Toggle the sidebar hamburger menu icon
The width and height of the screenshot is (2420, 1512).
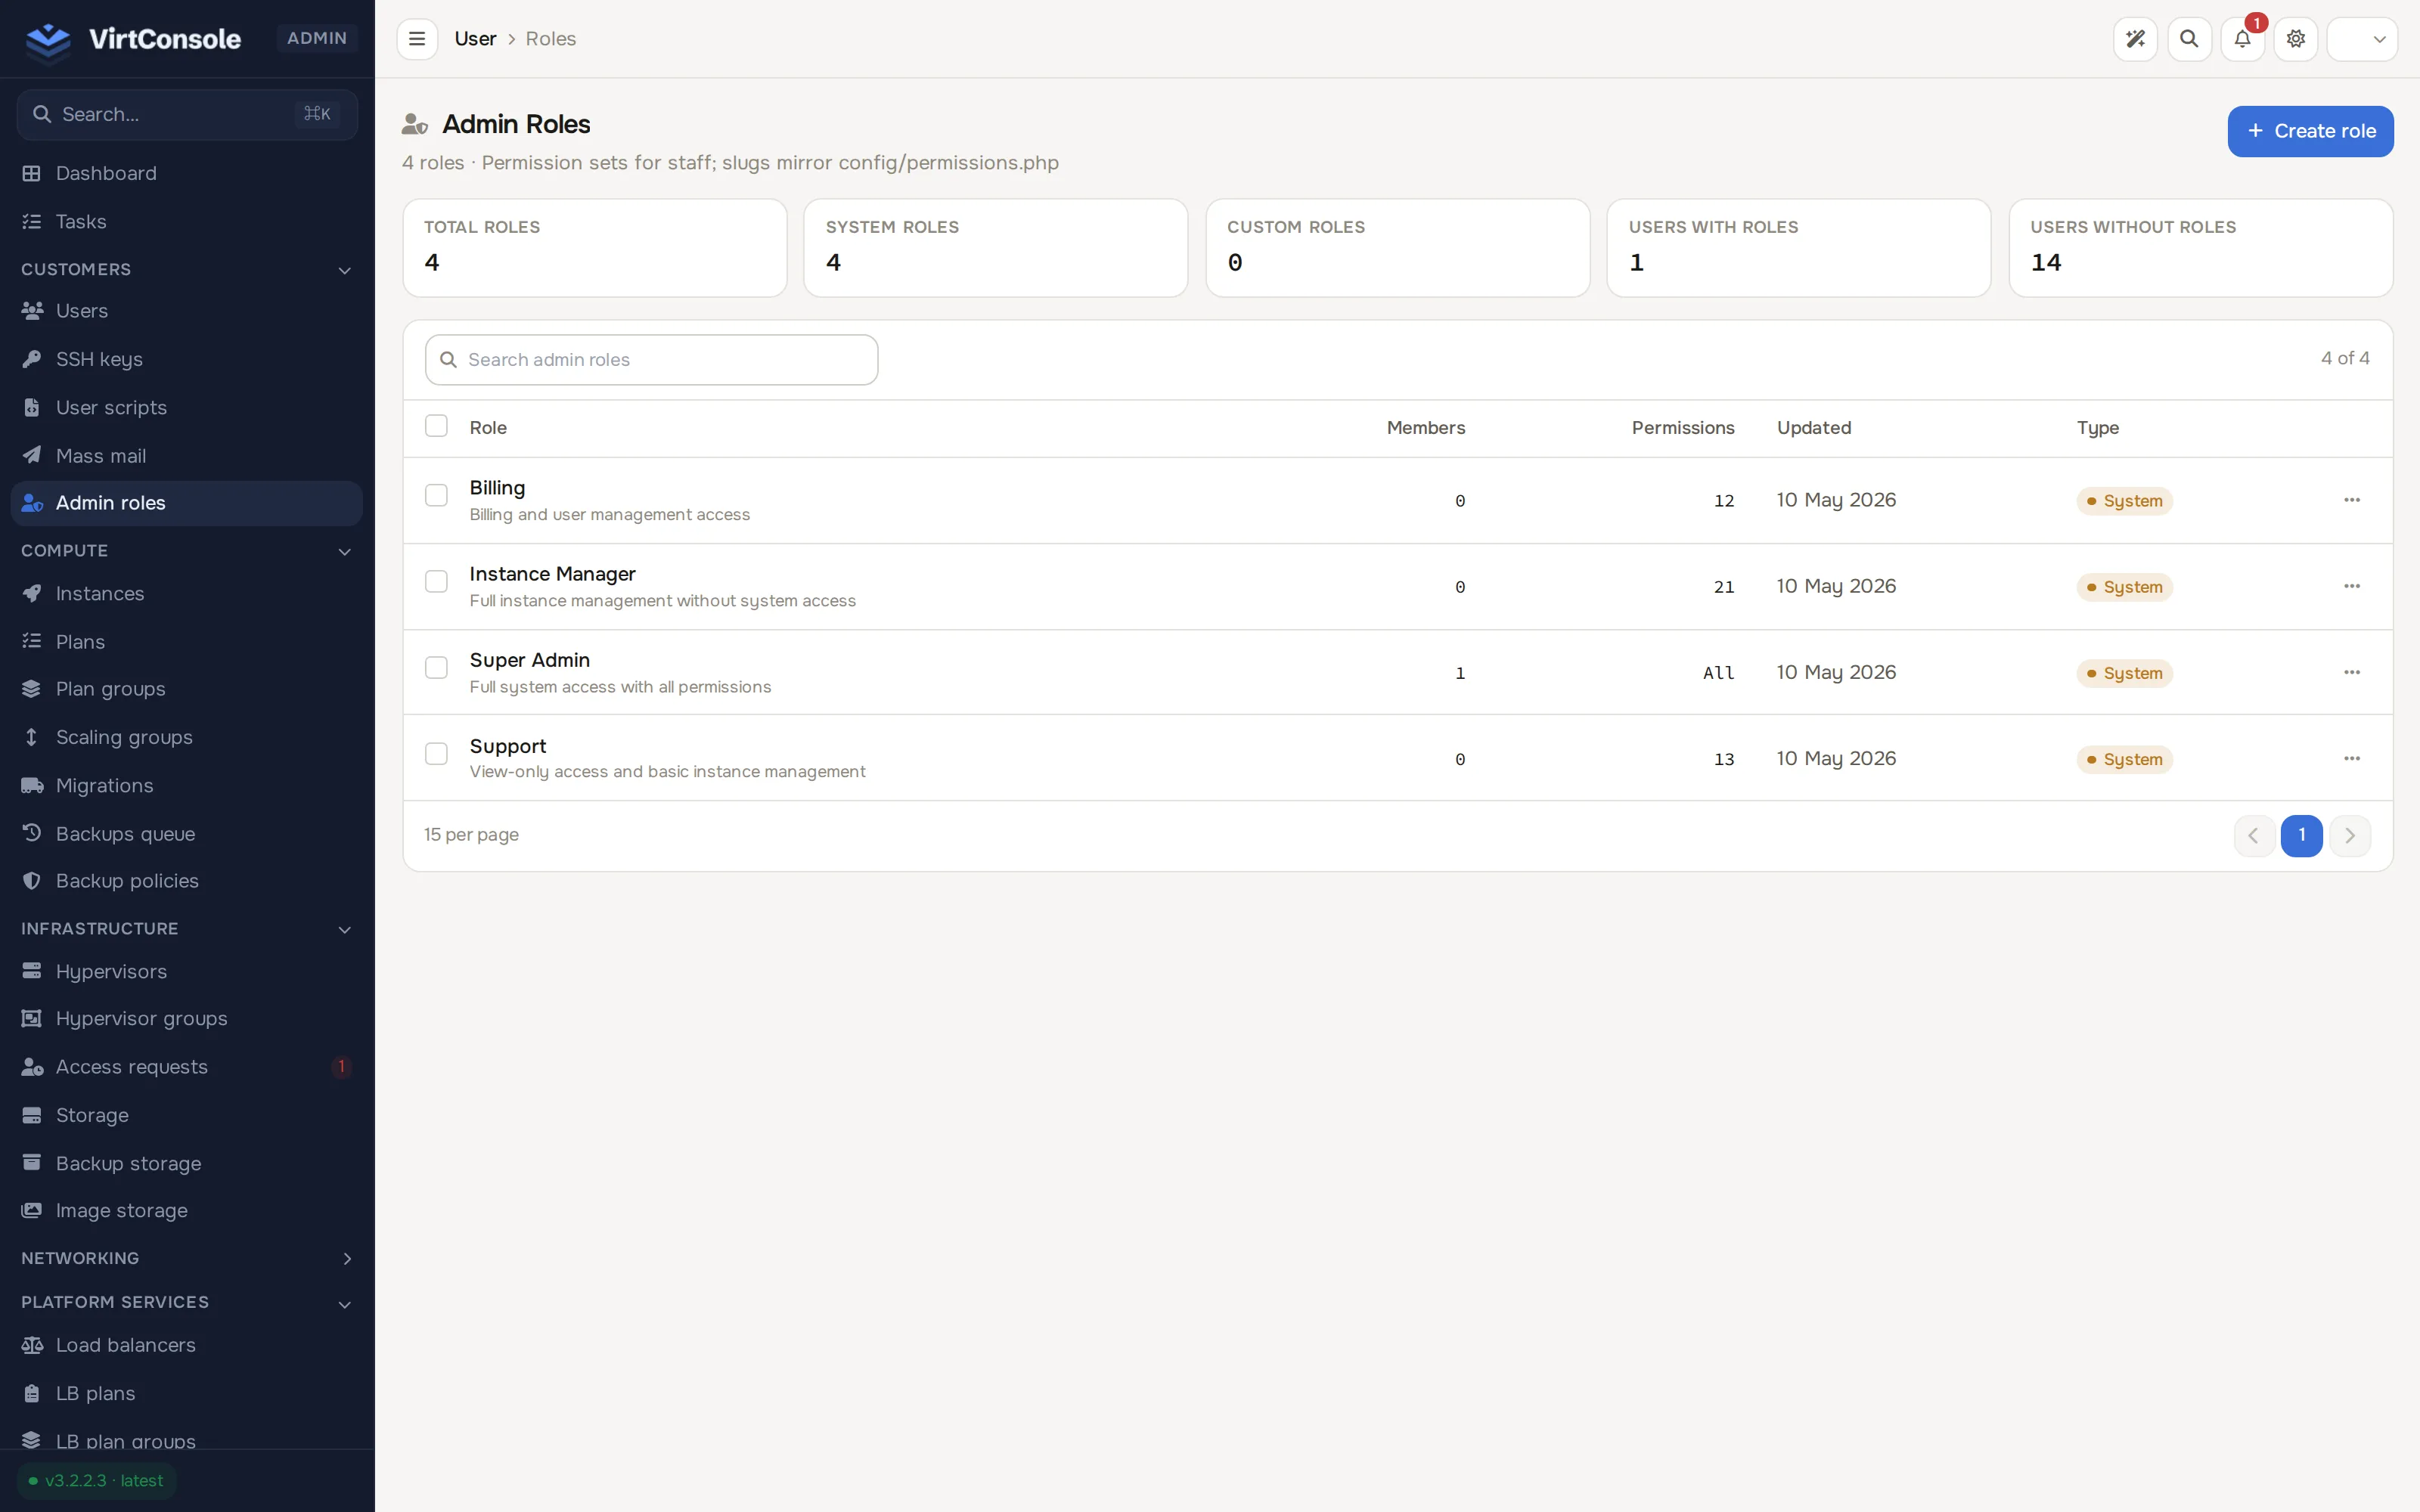[x=417, y=39]
